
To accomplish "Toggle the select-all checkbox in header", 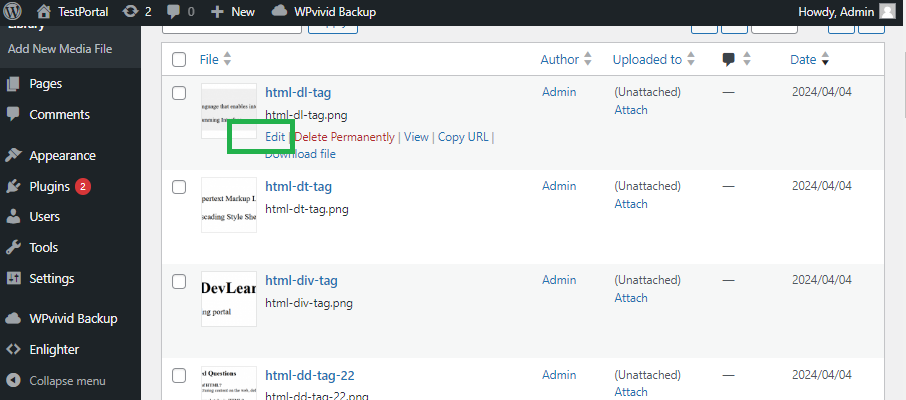I will 179,60.
